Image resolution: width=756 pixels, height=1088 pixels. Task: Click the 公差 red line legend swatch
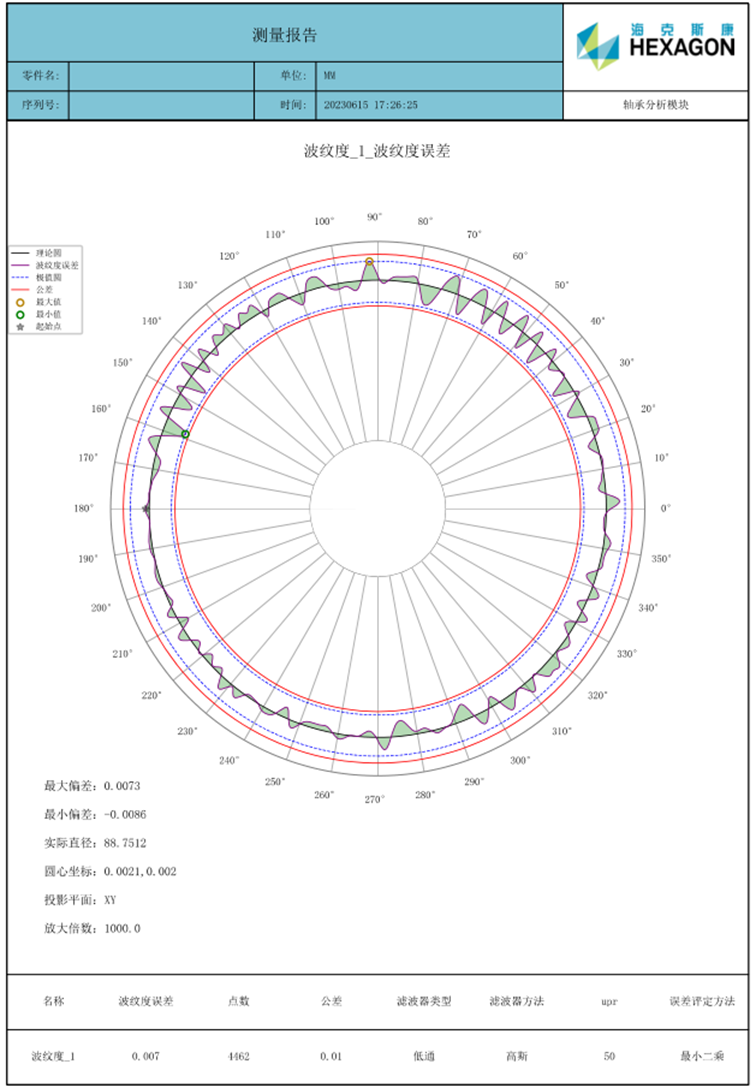(x=20, y=290)
